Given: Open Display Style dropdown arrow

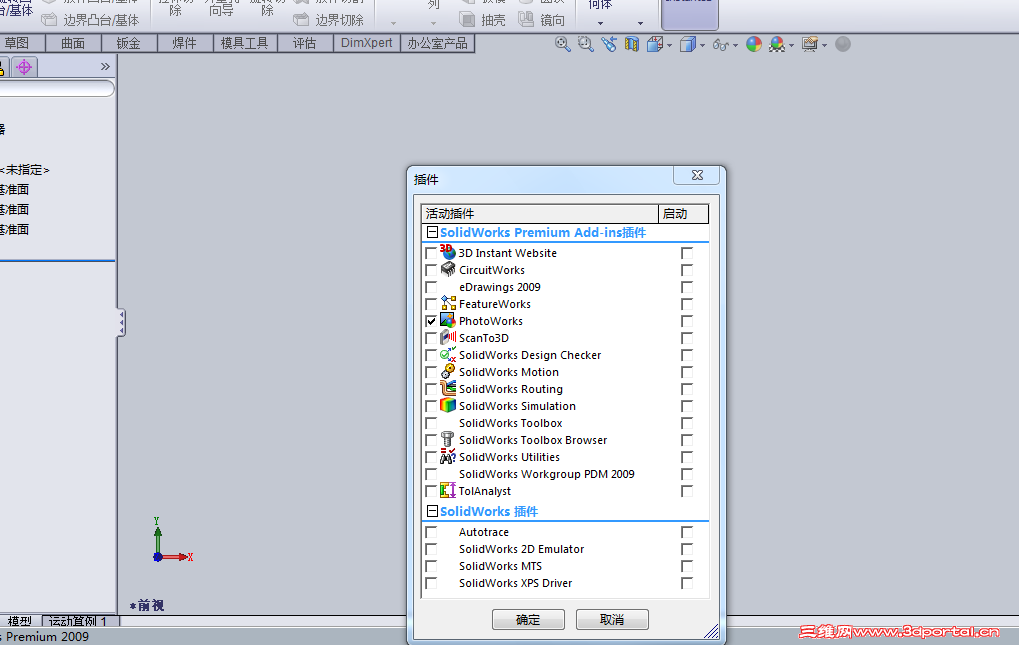Looking at the screenshot, I should click(x=703, y=45).
